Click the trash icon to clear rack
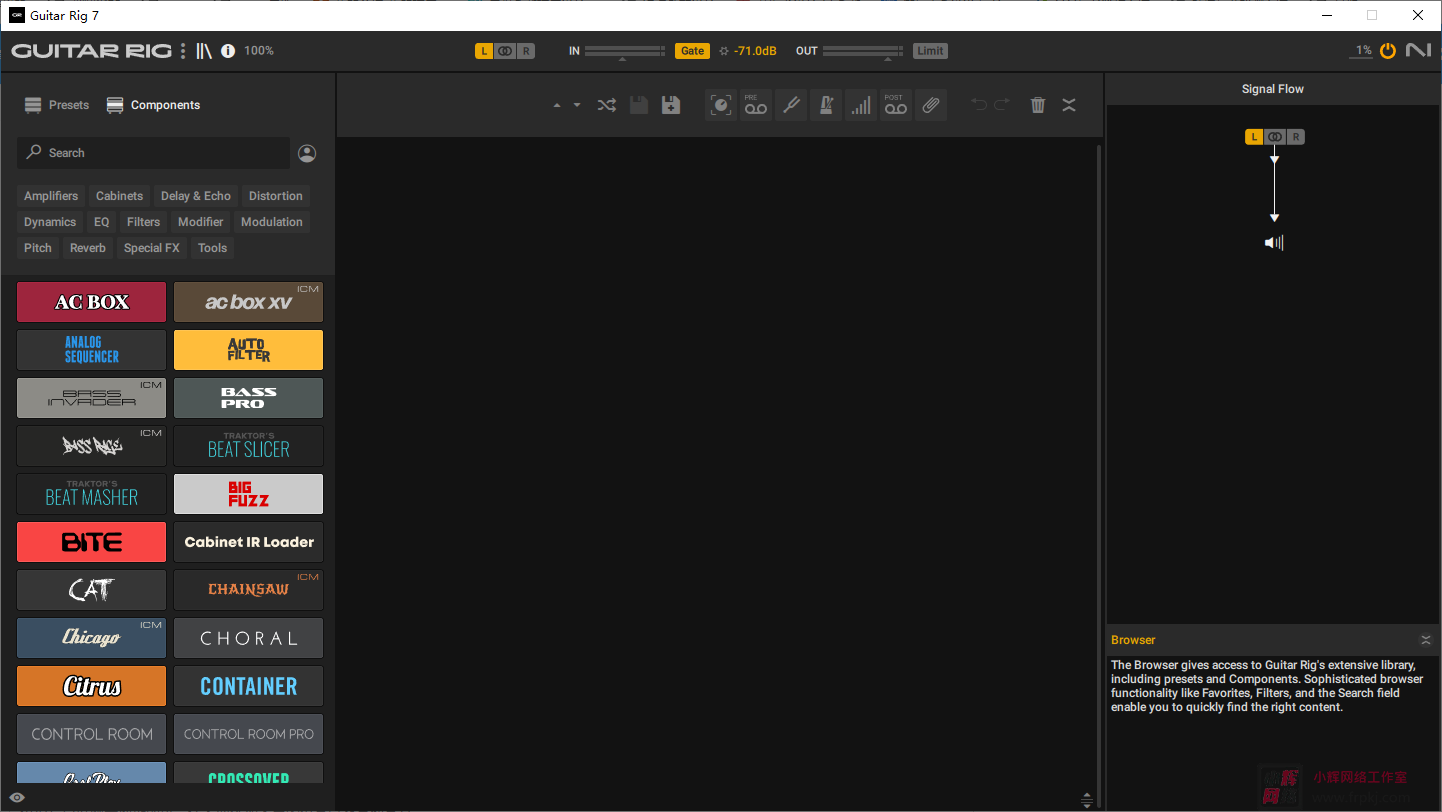The image size is (1442, 812). coord(1038,105)
